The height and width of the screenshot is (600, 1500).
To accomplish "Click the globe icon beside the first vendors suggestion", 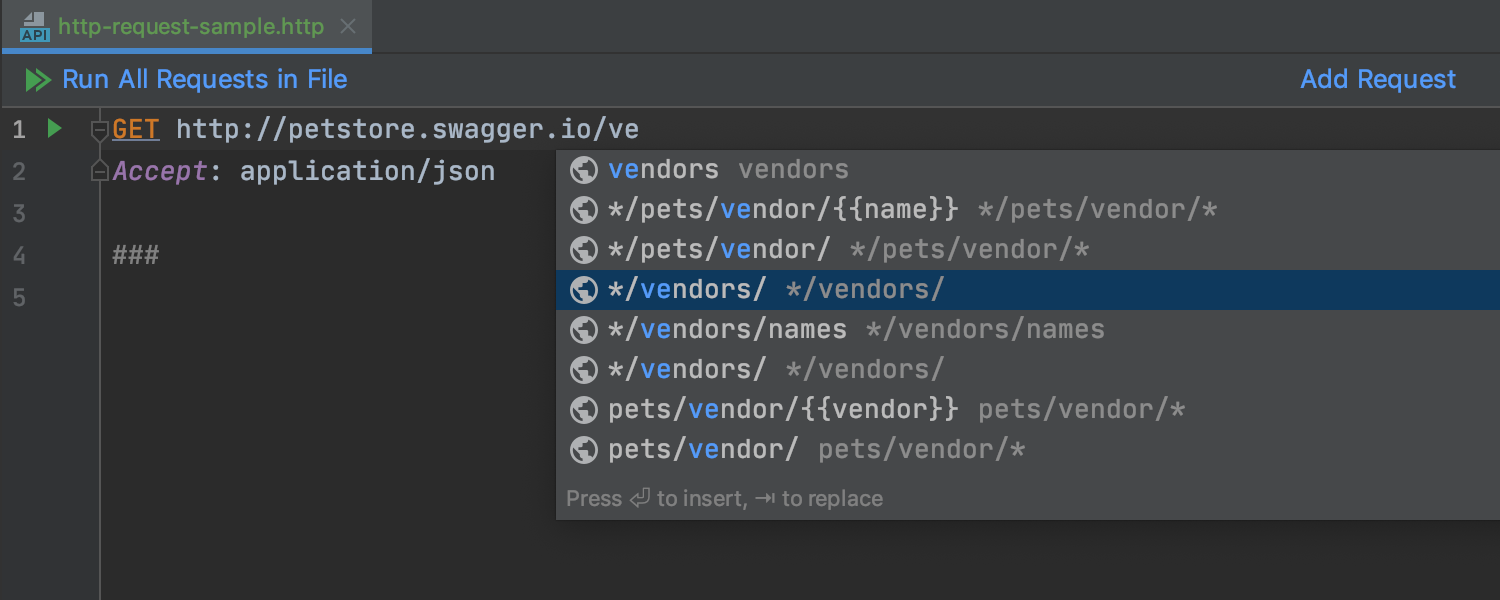I will [584, 170].
